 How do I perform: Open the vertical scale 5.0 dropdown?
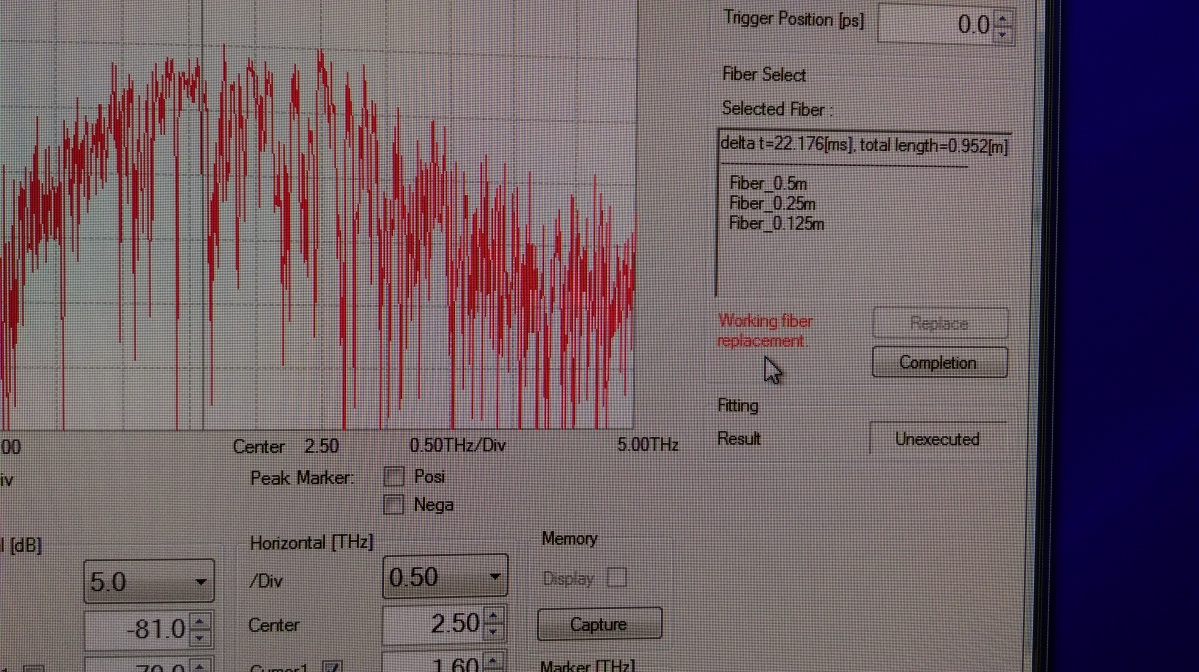200,582
